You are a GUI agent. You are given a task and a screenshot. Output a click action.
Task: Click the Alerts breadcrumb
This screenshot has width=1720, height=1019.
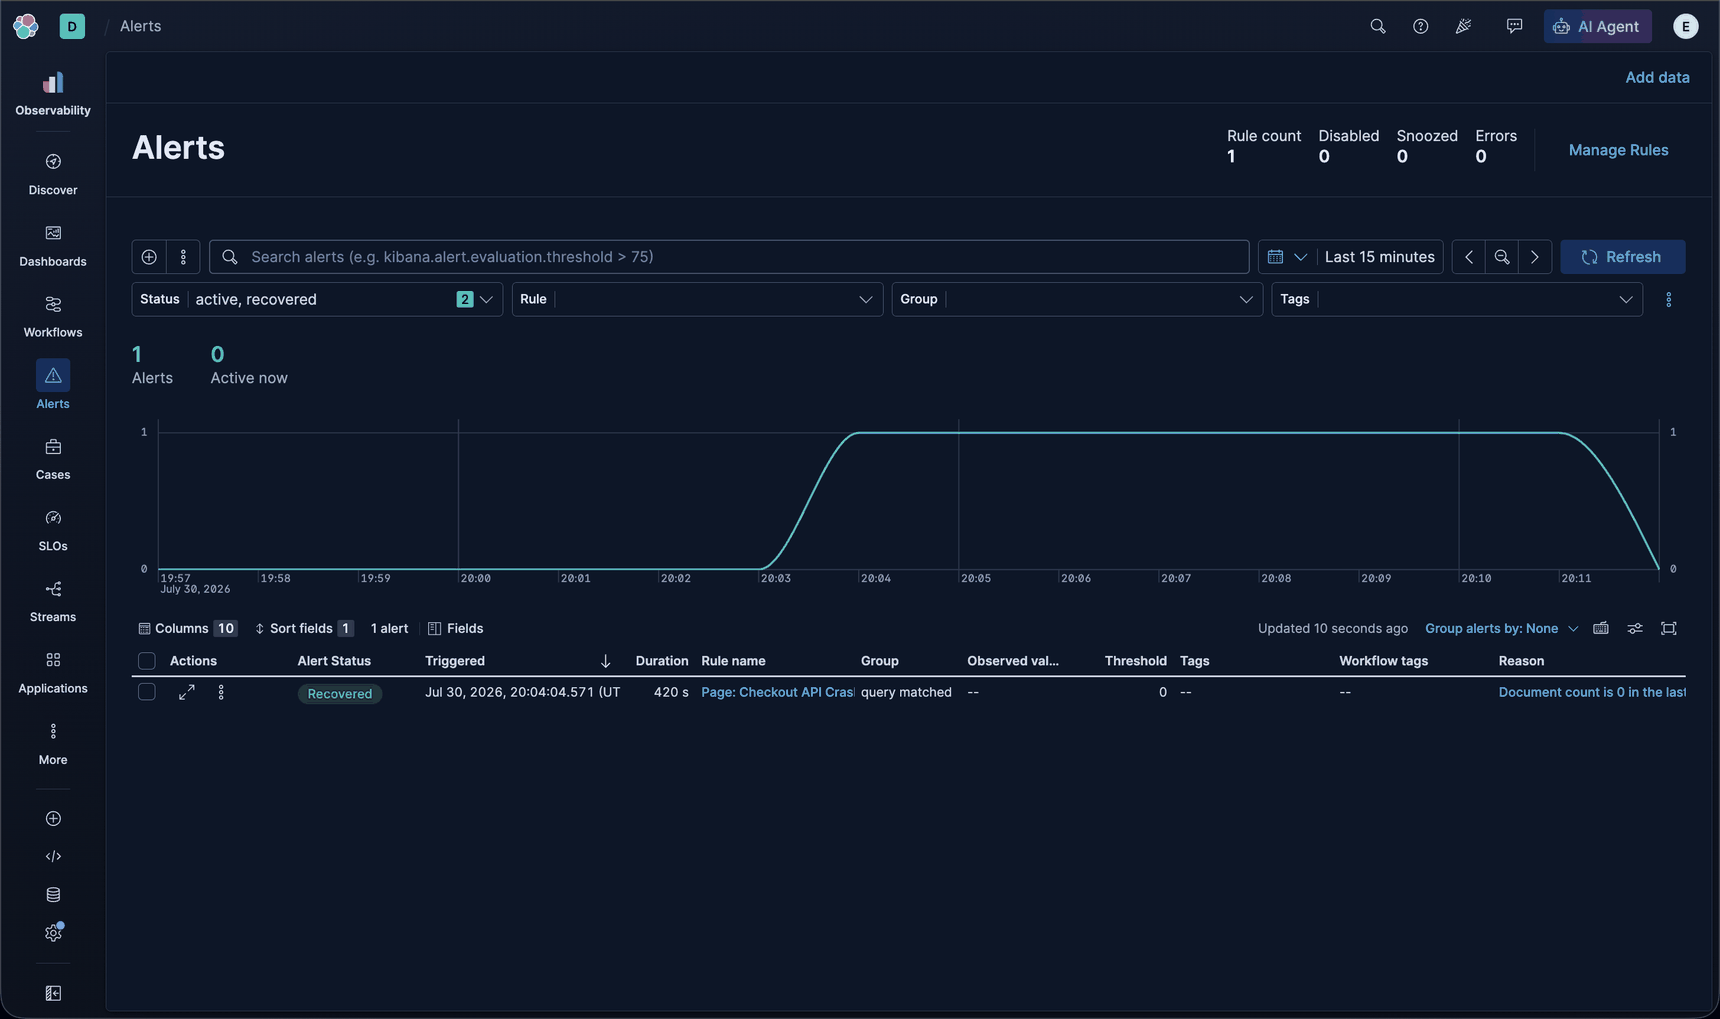point(140,26)
